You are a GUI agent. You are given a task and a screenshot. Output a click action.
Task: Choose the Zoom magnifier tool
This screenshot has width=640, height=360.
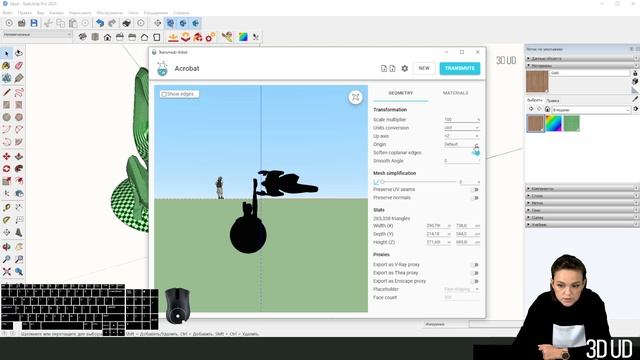(7, 259)
